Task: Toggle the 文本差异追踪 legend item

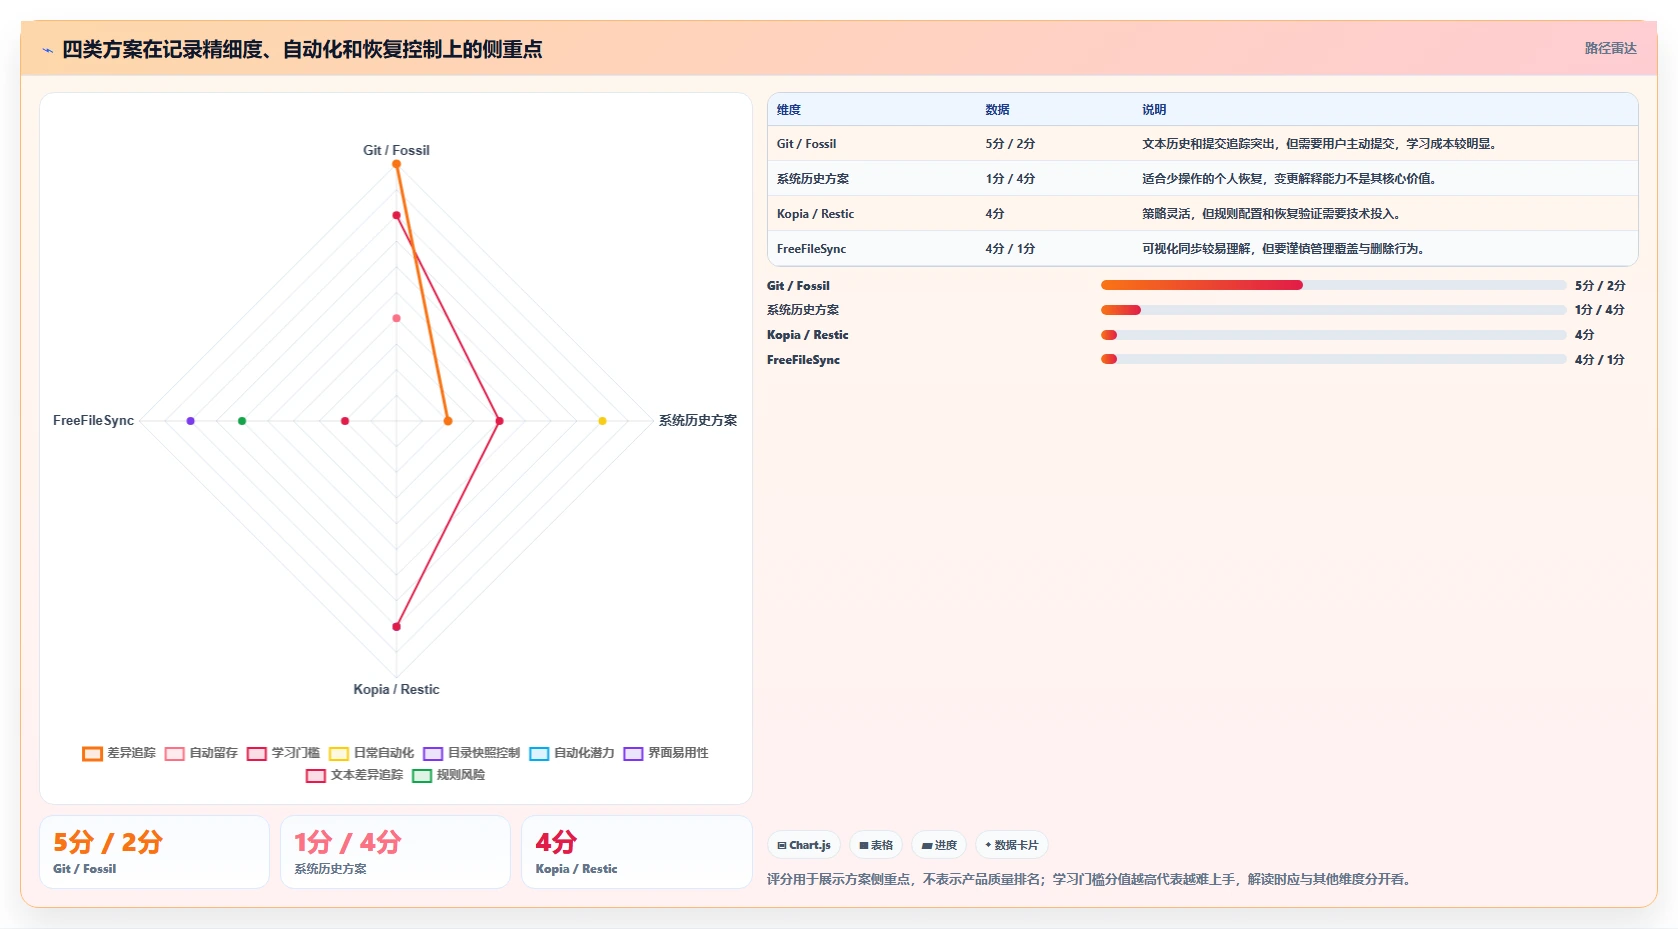Action: coord(354,775)
